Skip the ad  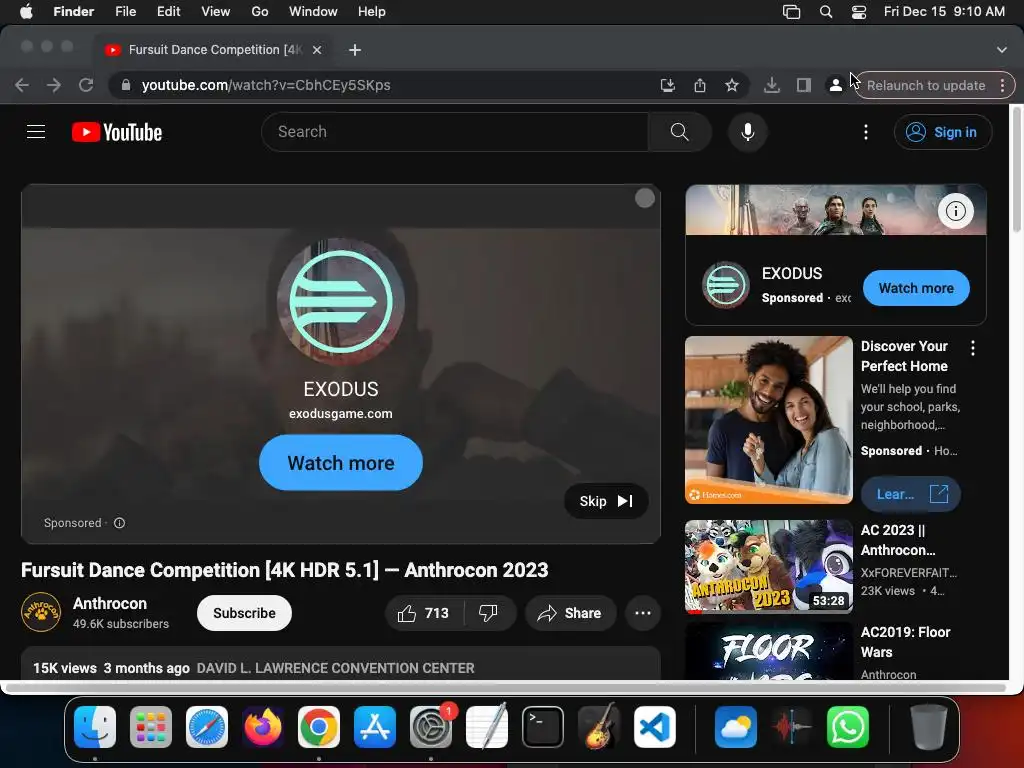(x=606, y=501)
